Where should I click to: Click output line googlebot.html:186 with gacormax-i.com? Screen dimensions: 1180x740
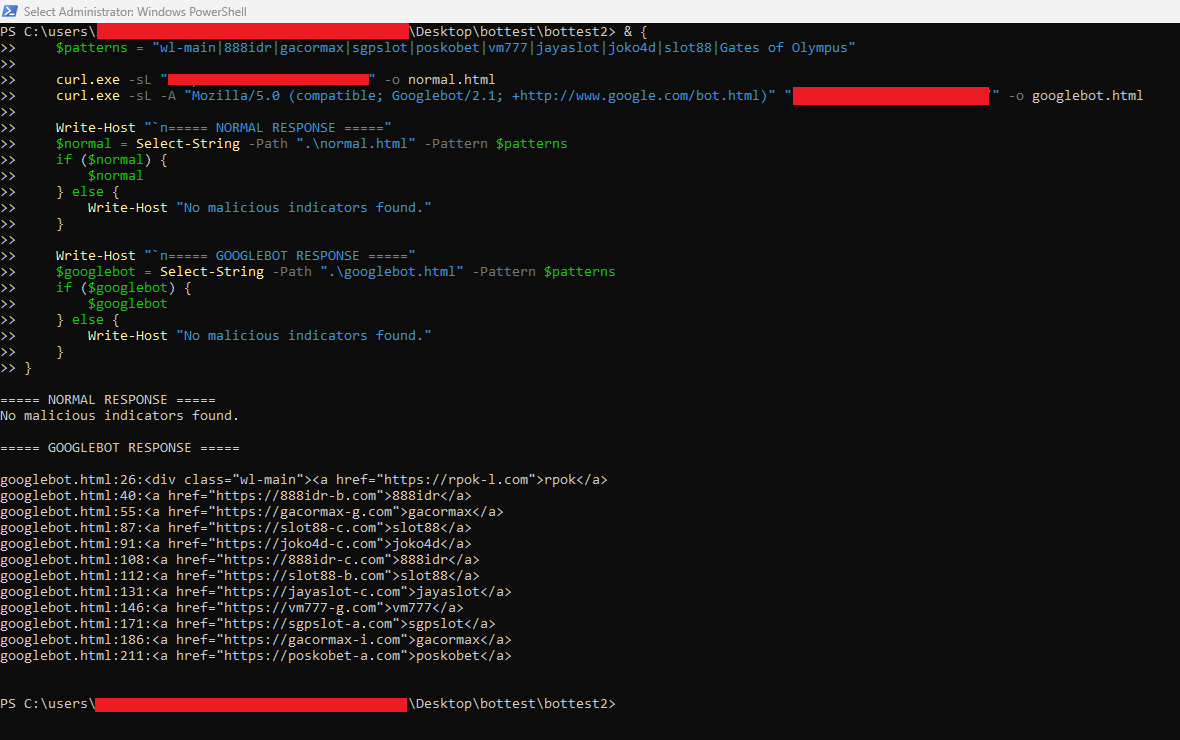256,640
